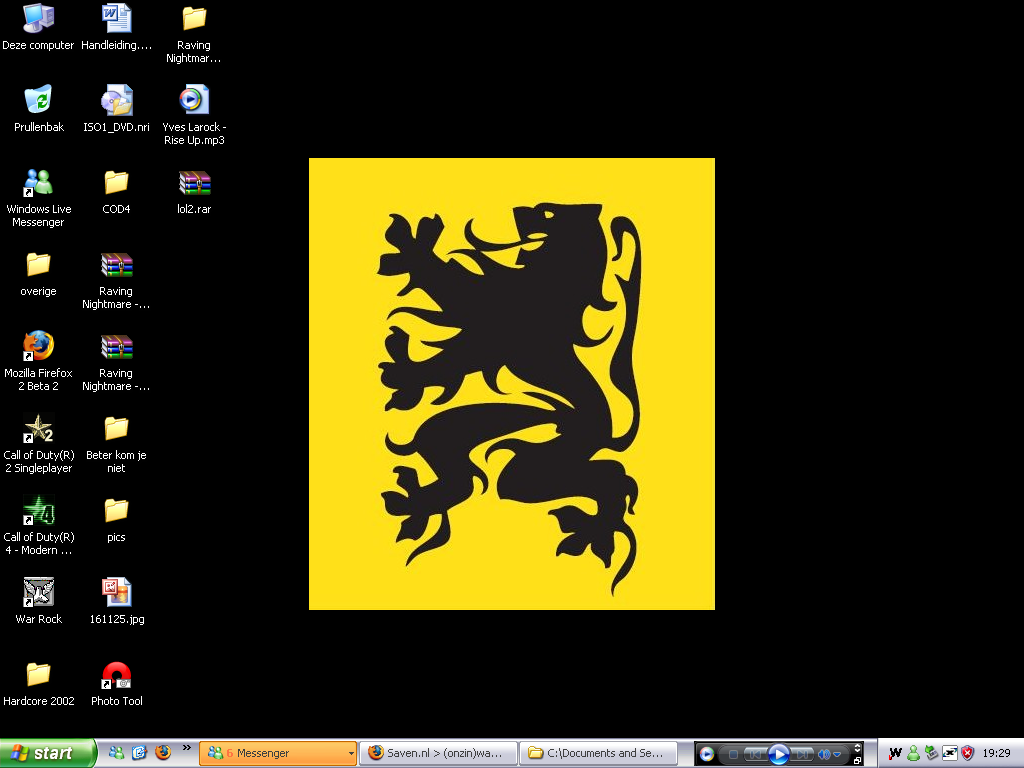Image resolution: width=1024 pixels, height=768 pixels.
Task: Launch Firefox from the quick launch bar
Action: [x=163, y=753]
